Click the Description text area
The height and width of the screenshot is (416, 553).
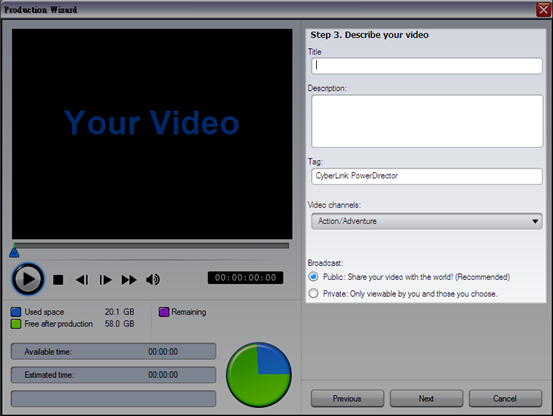point(427,121)
